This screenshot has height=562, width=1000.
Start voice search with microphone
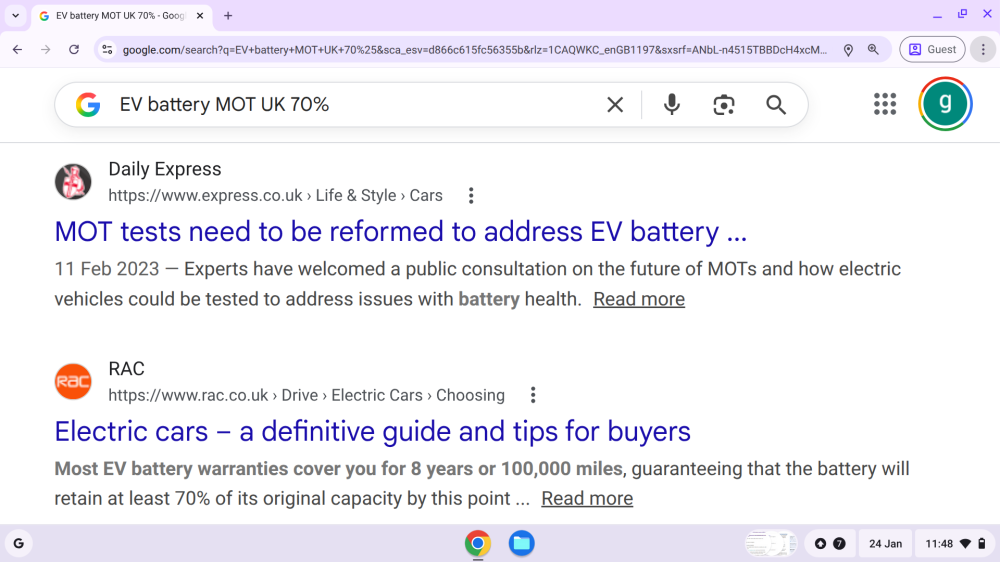tap(672, 105)
